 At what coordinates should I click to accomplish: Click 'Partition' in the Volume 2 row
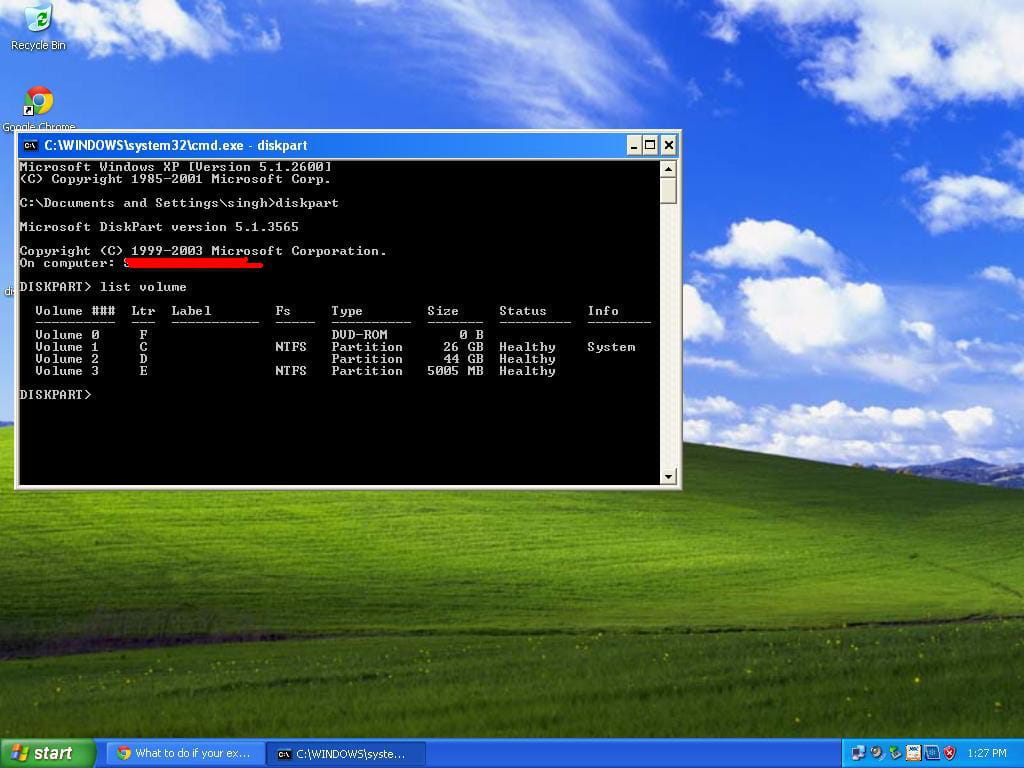coord(367,359)
